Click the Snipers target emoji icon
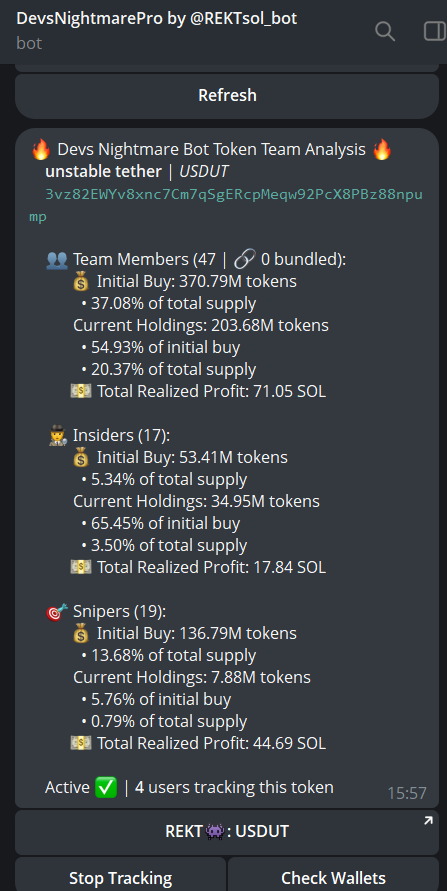 [x=57, y=611]
